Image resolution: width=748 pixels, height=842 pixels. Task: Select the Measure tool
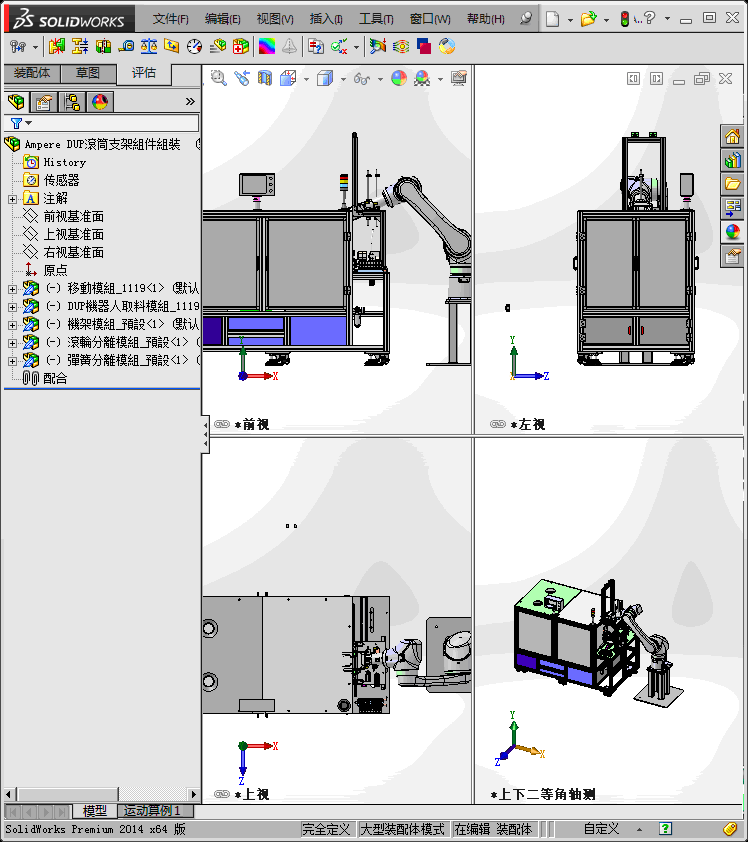pos(126,47)
